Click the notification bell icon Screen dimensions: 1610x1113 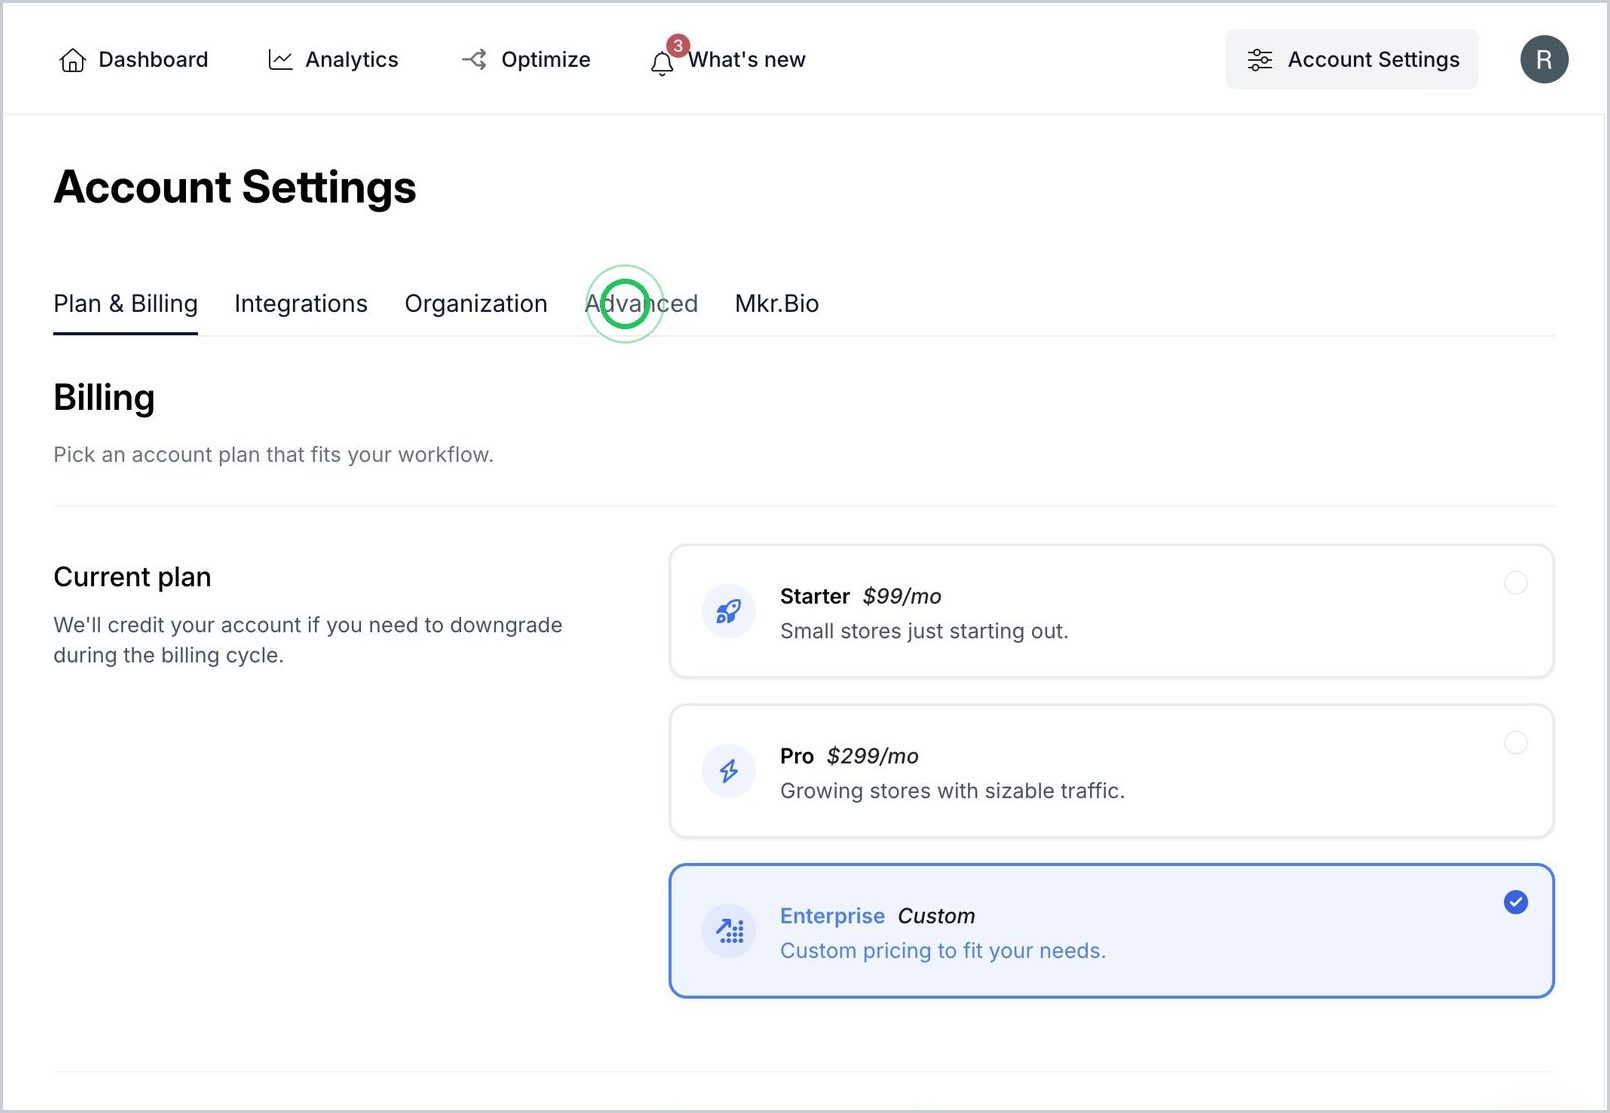click(662, 64)
